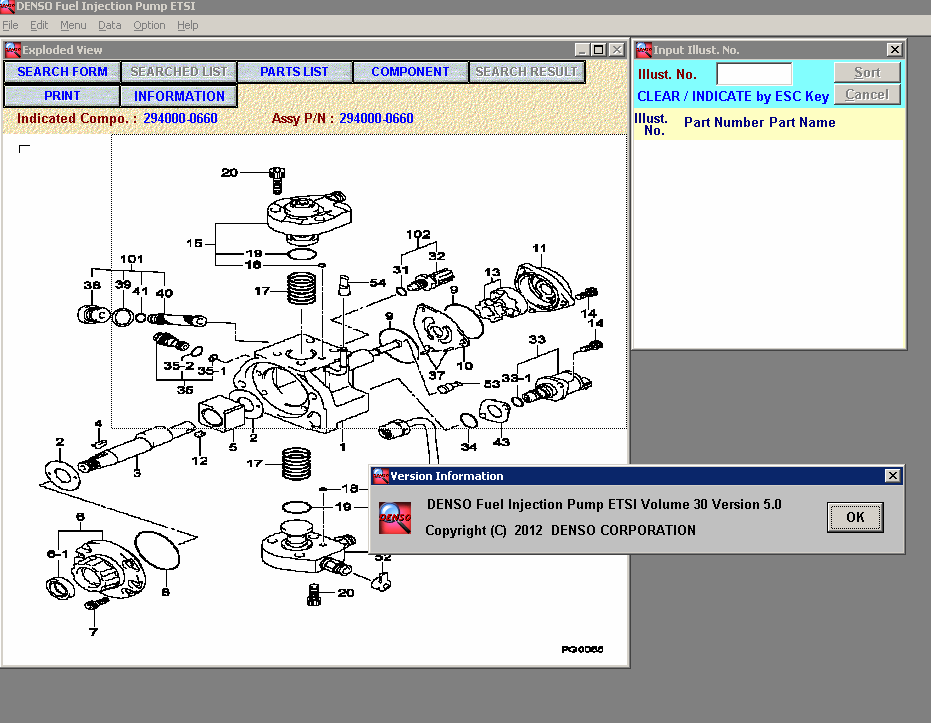Open the SEARCH FORM view

pyautogui.click(x=62, y=71)
